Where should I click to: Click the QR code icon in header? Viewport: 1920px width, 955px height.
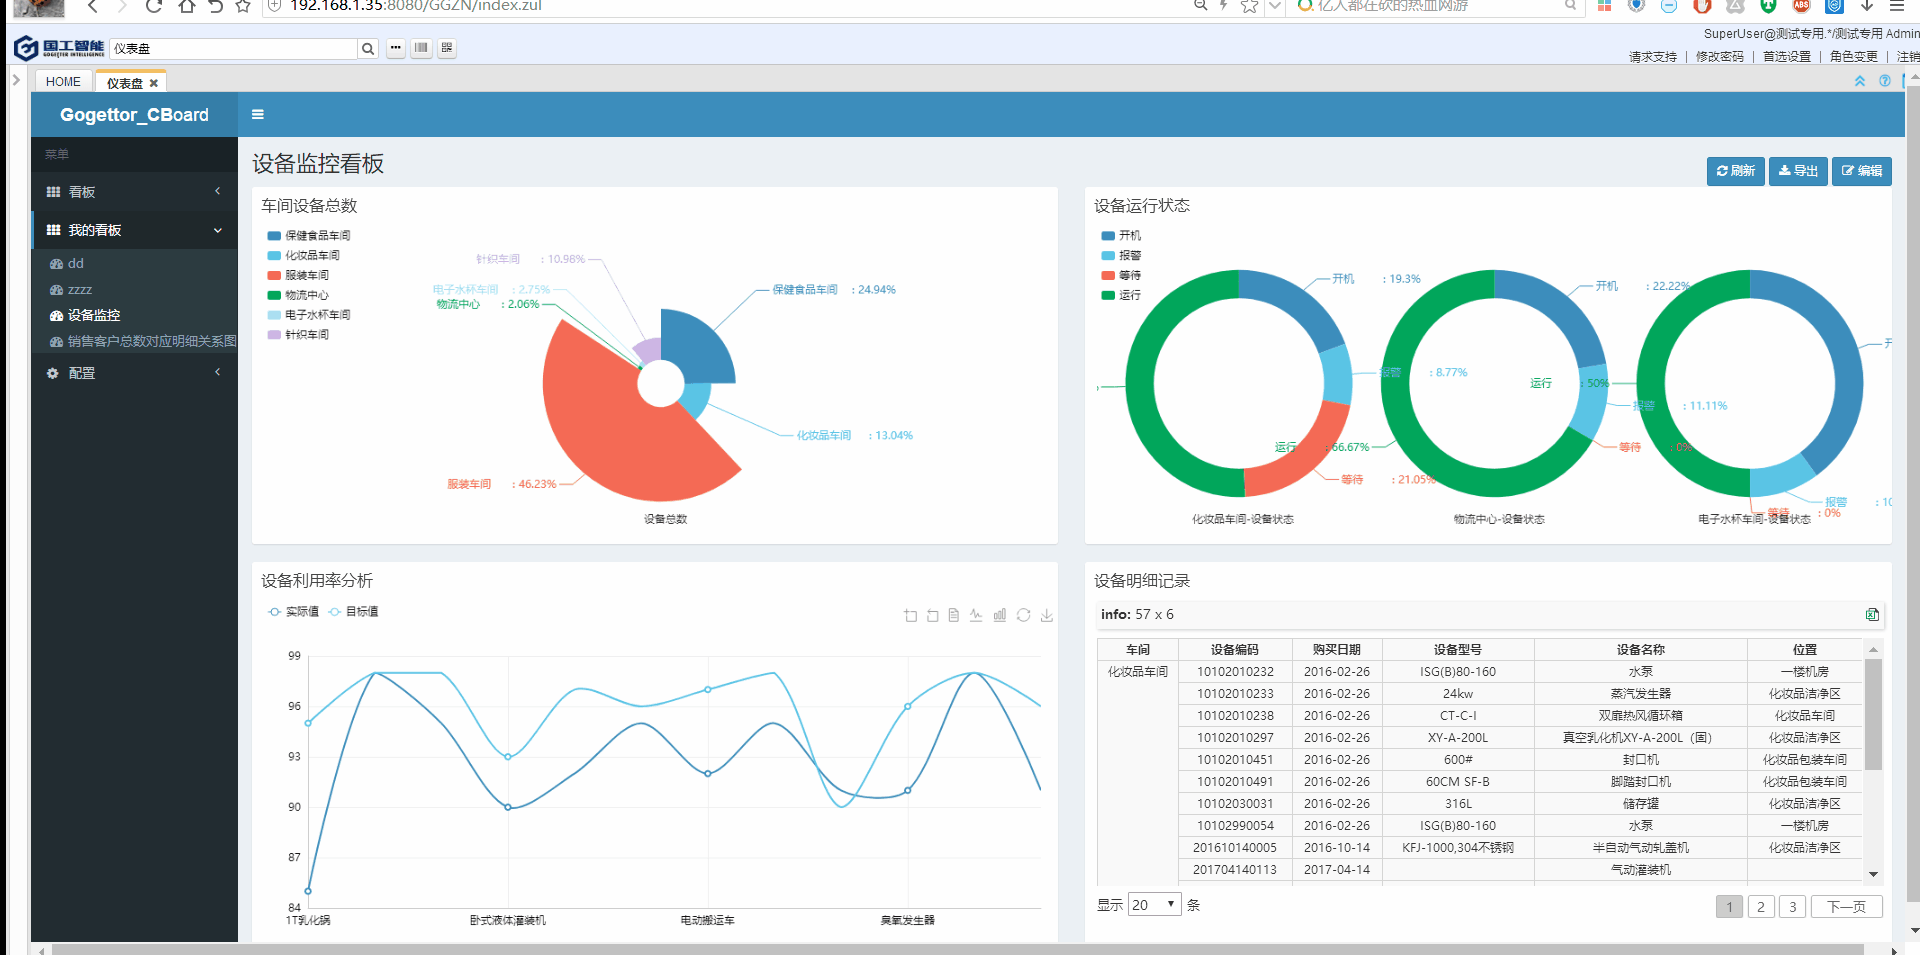[x=447, y=48]
